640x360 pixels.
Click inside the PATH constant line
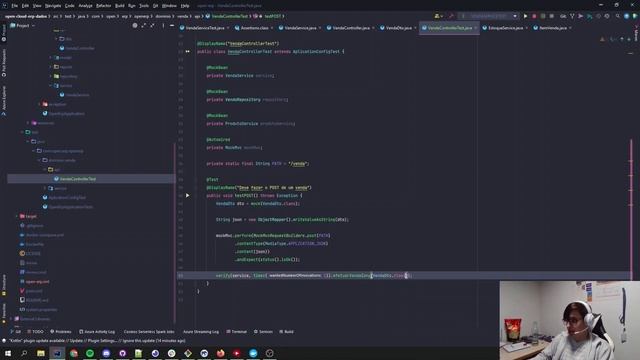258,164
